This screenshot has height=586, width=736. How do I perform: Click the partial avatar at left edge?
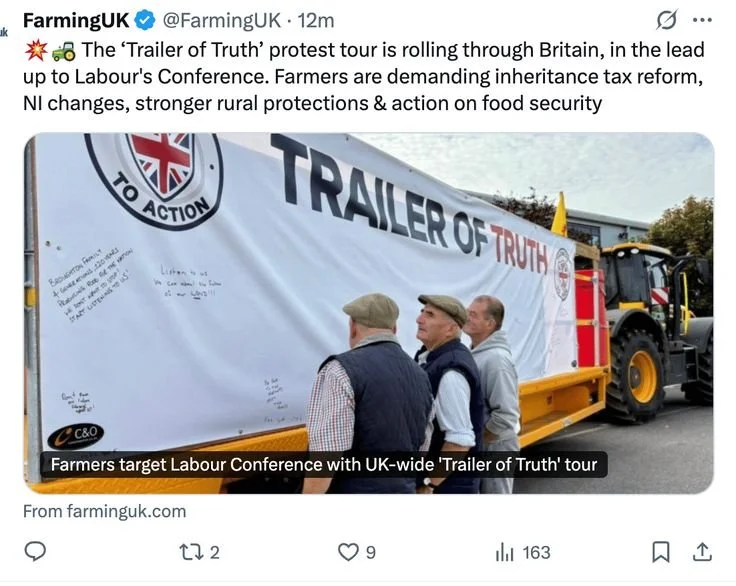point(4,32)
